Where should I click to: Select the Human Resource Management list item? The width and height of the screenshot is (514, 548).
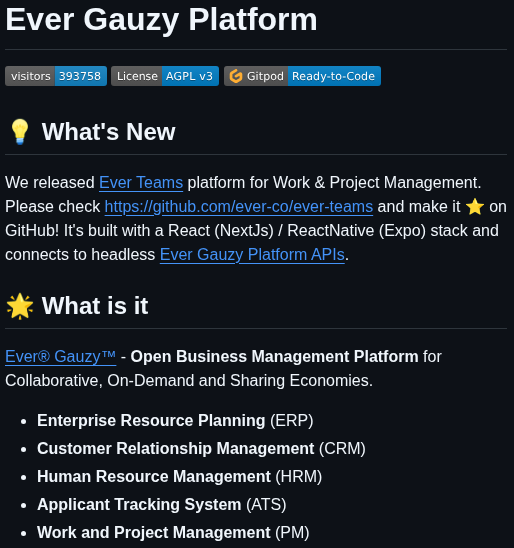click(180, 476)
